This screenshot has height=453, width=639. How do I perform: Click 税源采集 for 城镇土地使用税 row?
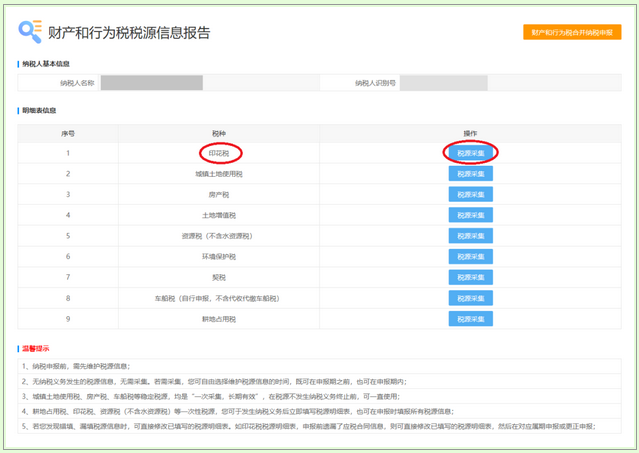470,174
